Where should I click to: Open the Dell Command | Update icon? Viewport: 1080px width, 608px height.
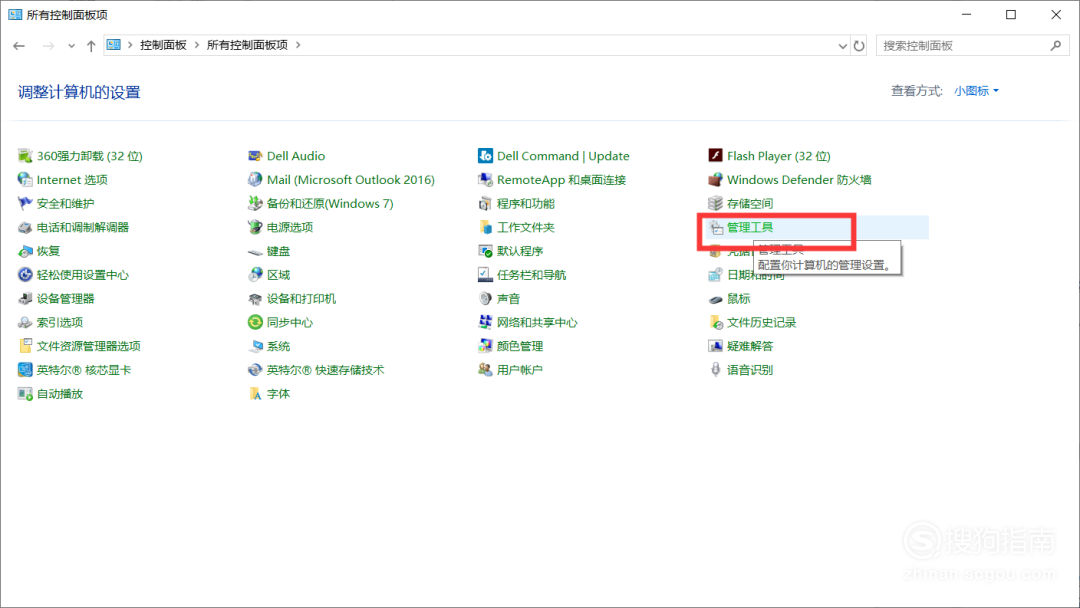coord(485,156)
